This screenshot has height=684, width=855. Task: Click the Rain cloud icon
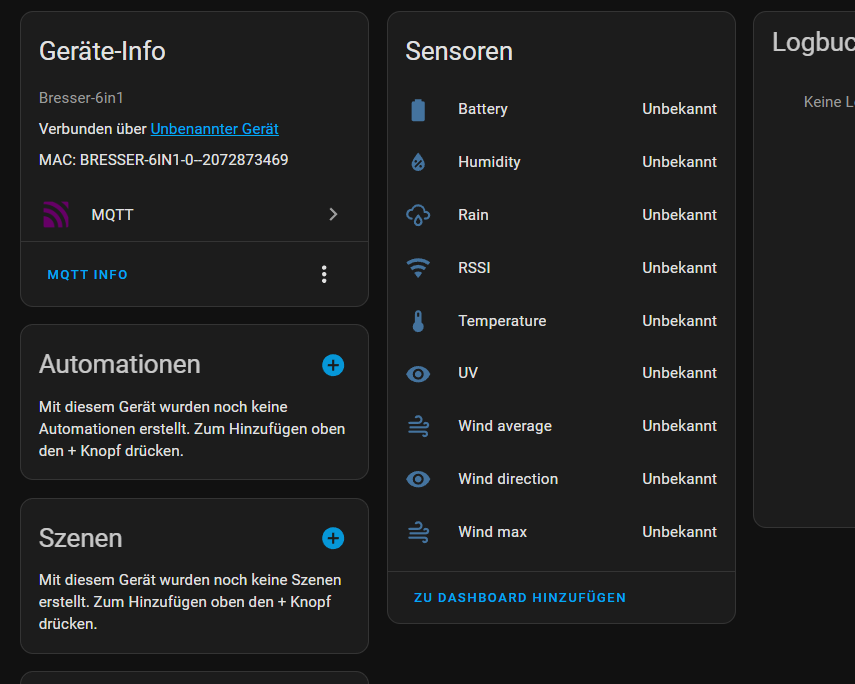pyautogui.click(x=418, y=215)
